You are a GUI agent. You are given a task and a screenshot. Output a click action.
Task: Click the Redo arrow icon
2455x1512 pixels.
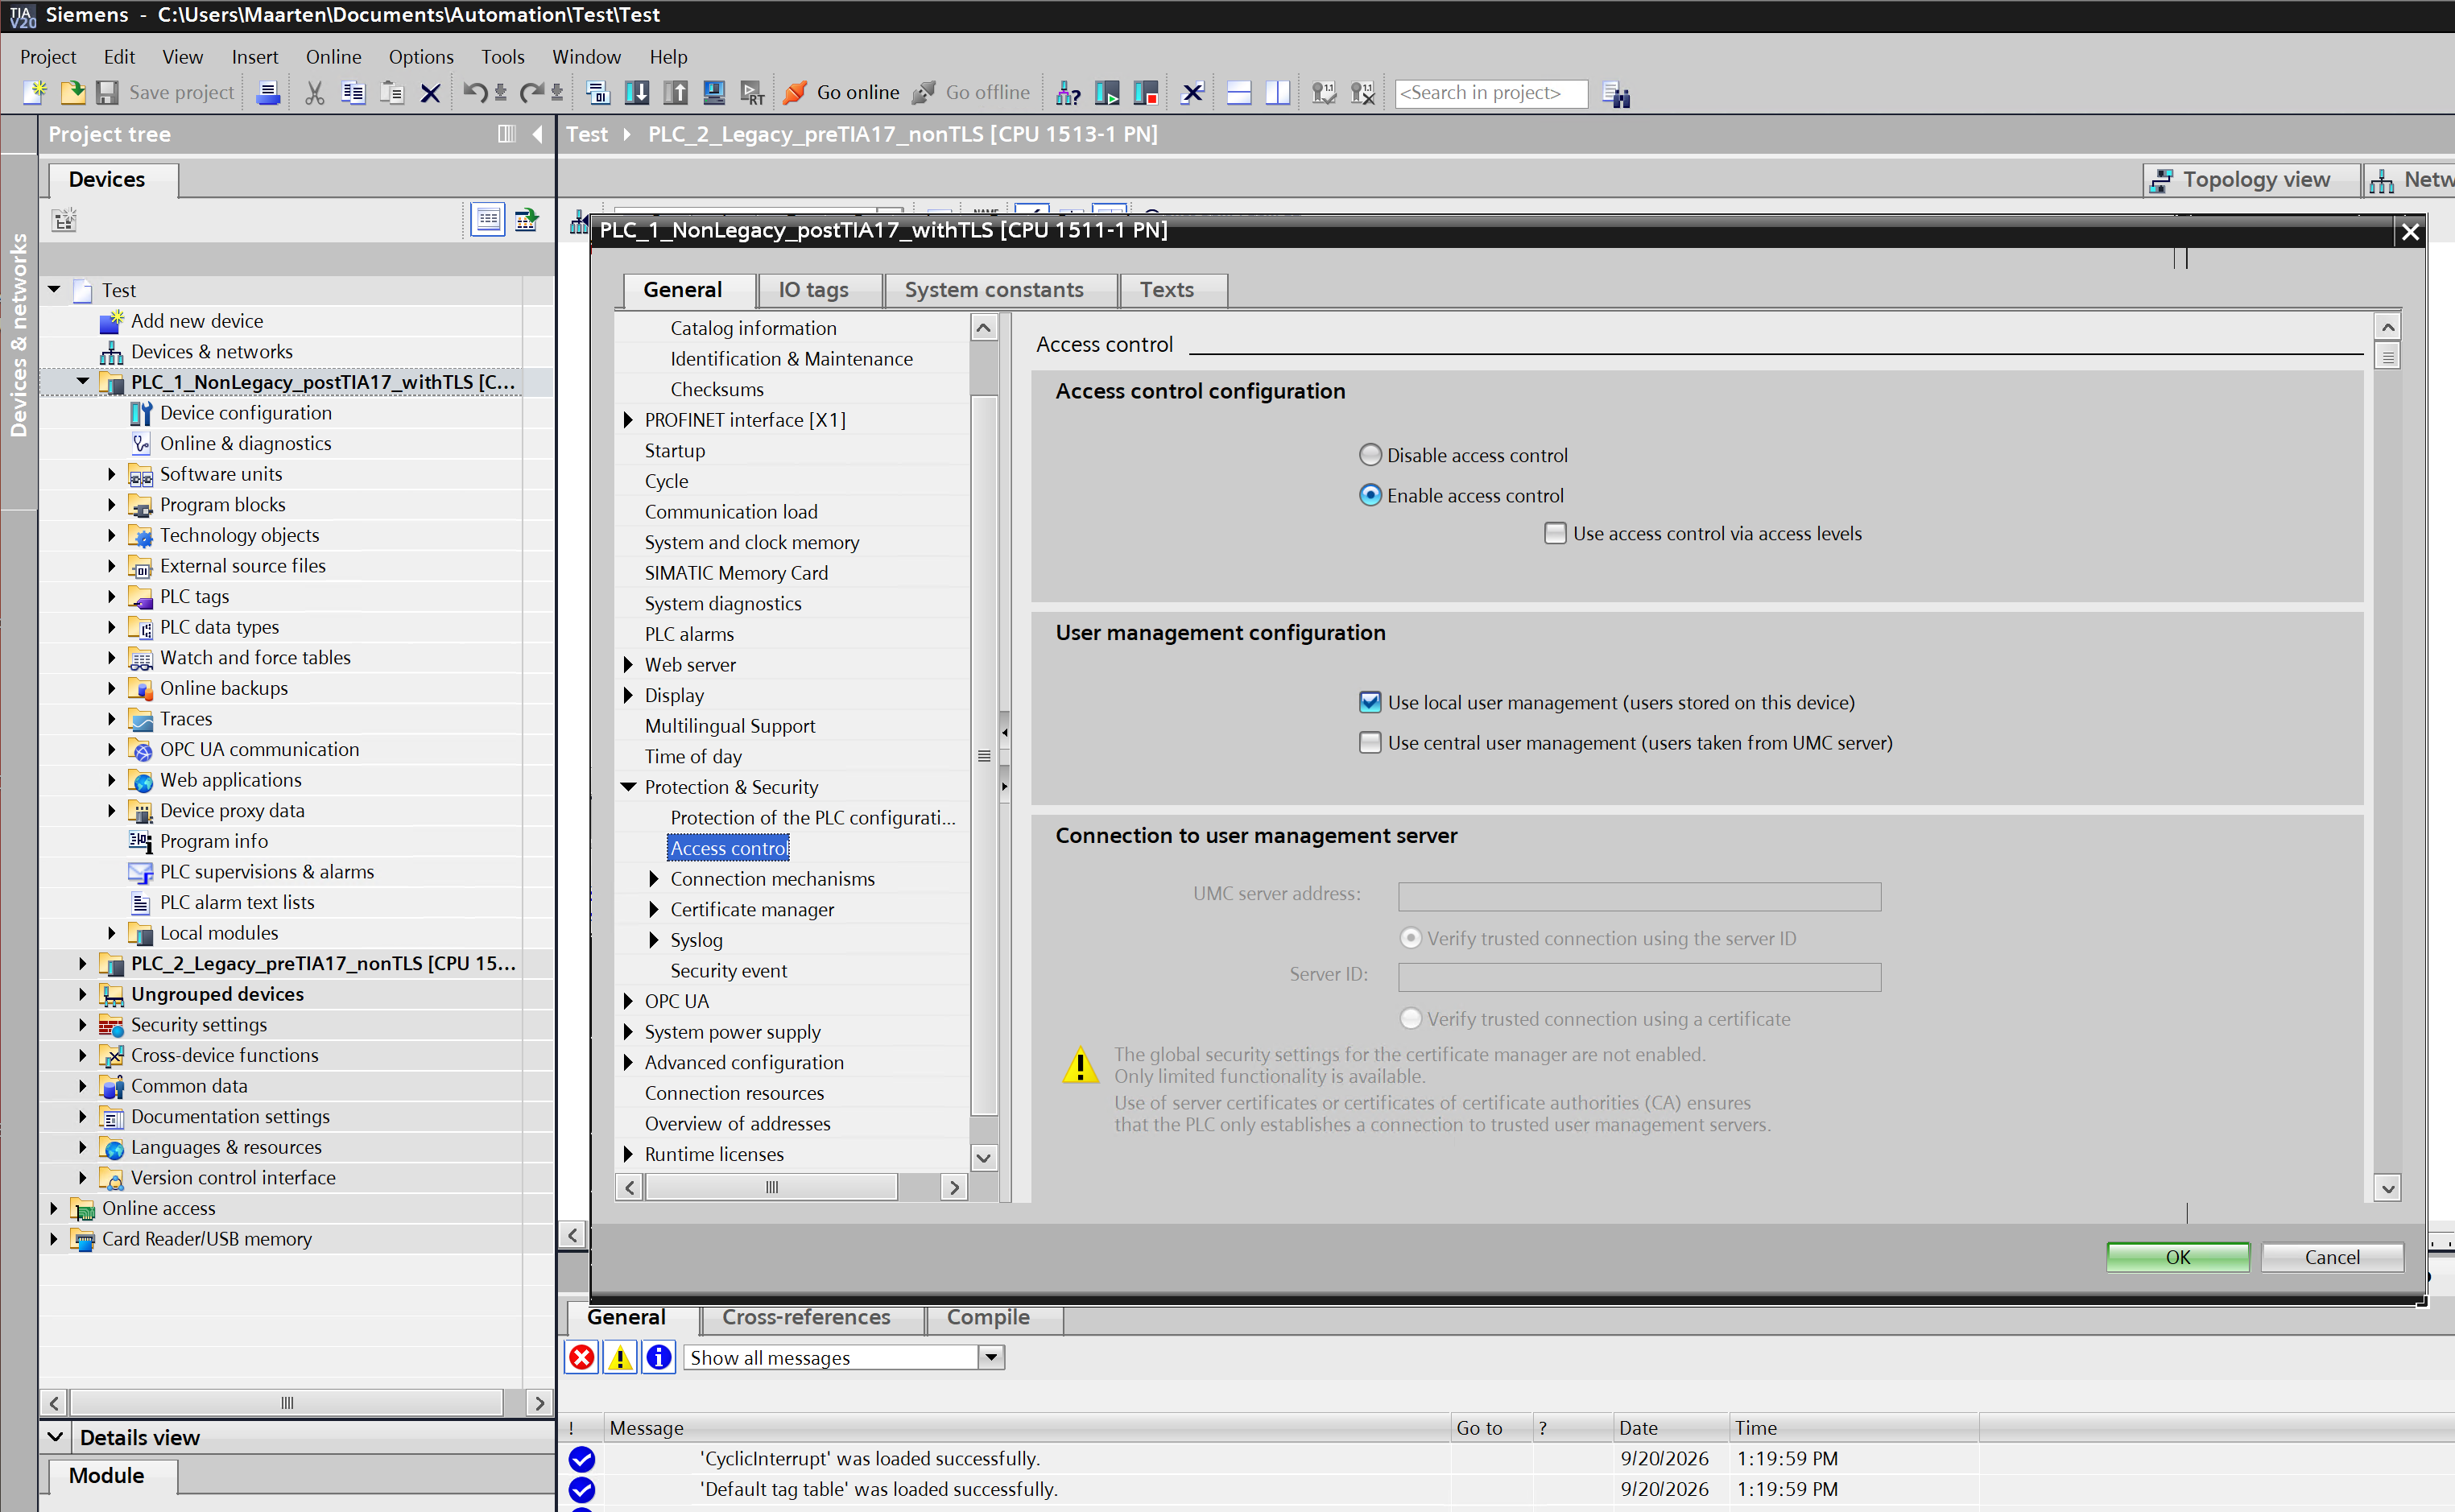pos(532,93)
